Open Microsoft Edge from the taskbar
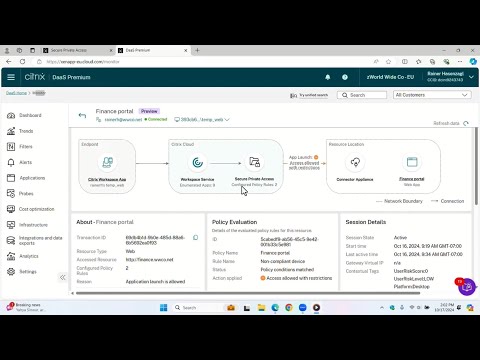480x360 pixels. 275,308
